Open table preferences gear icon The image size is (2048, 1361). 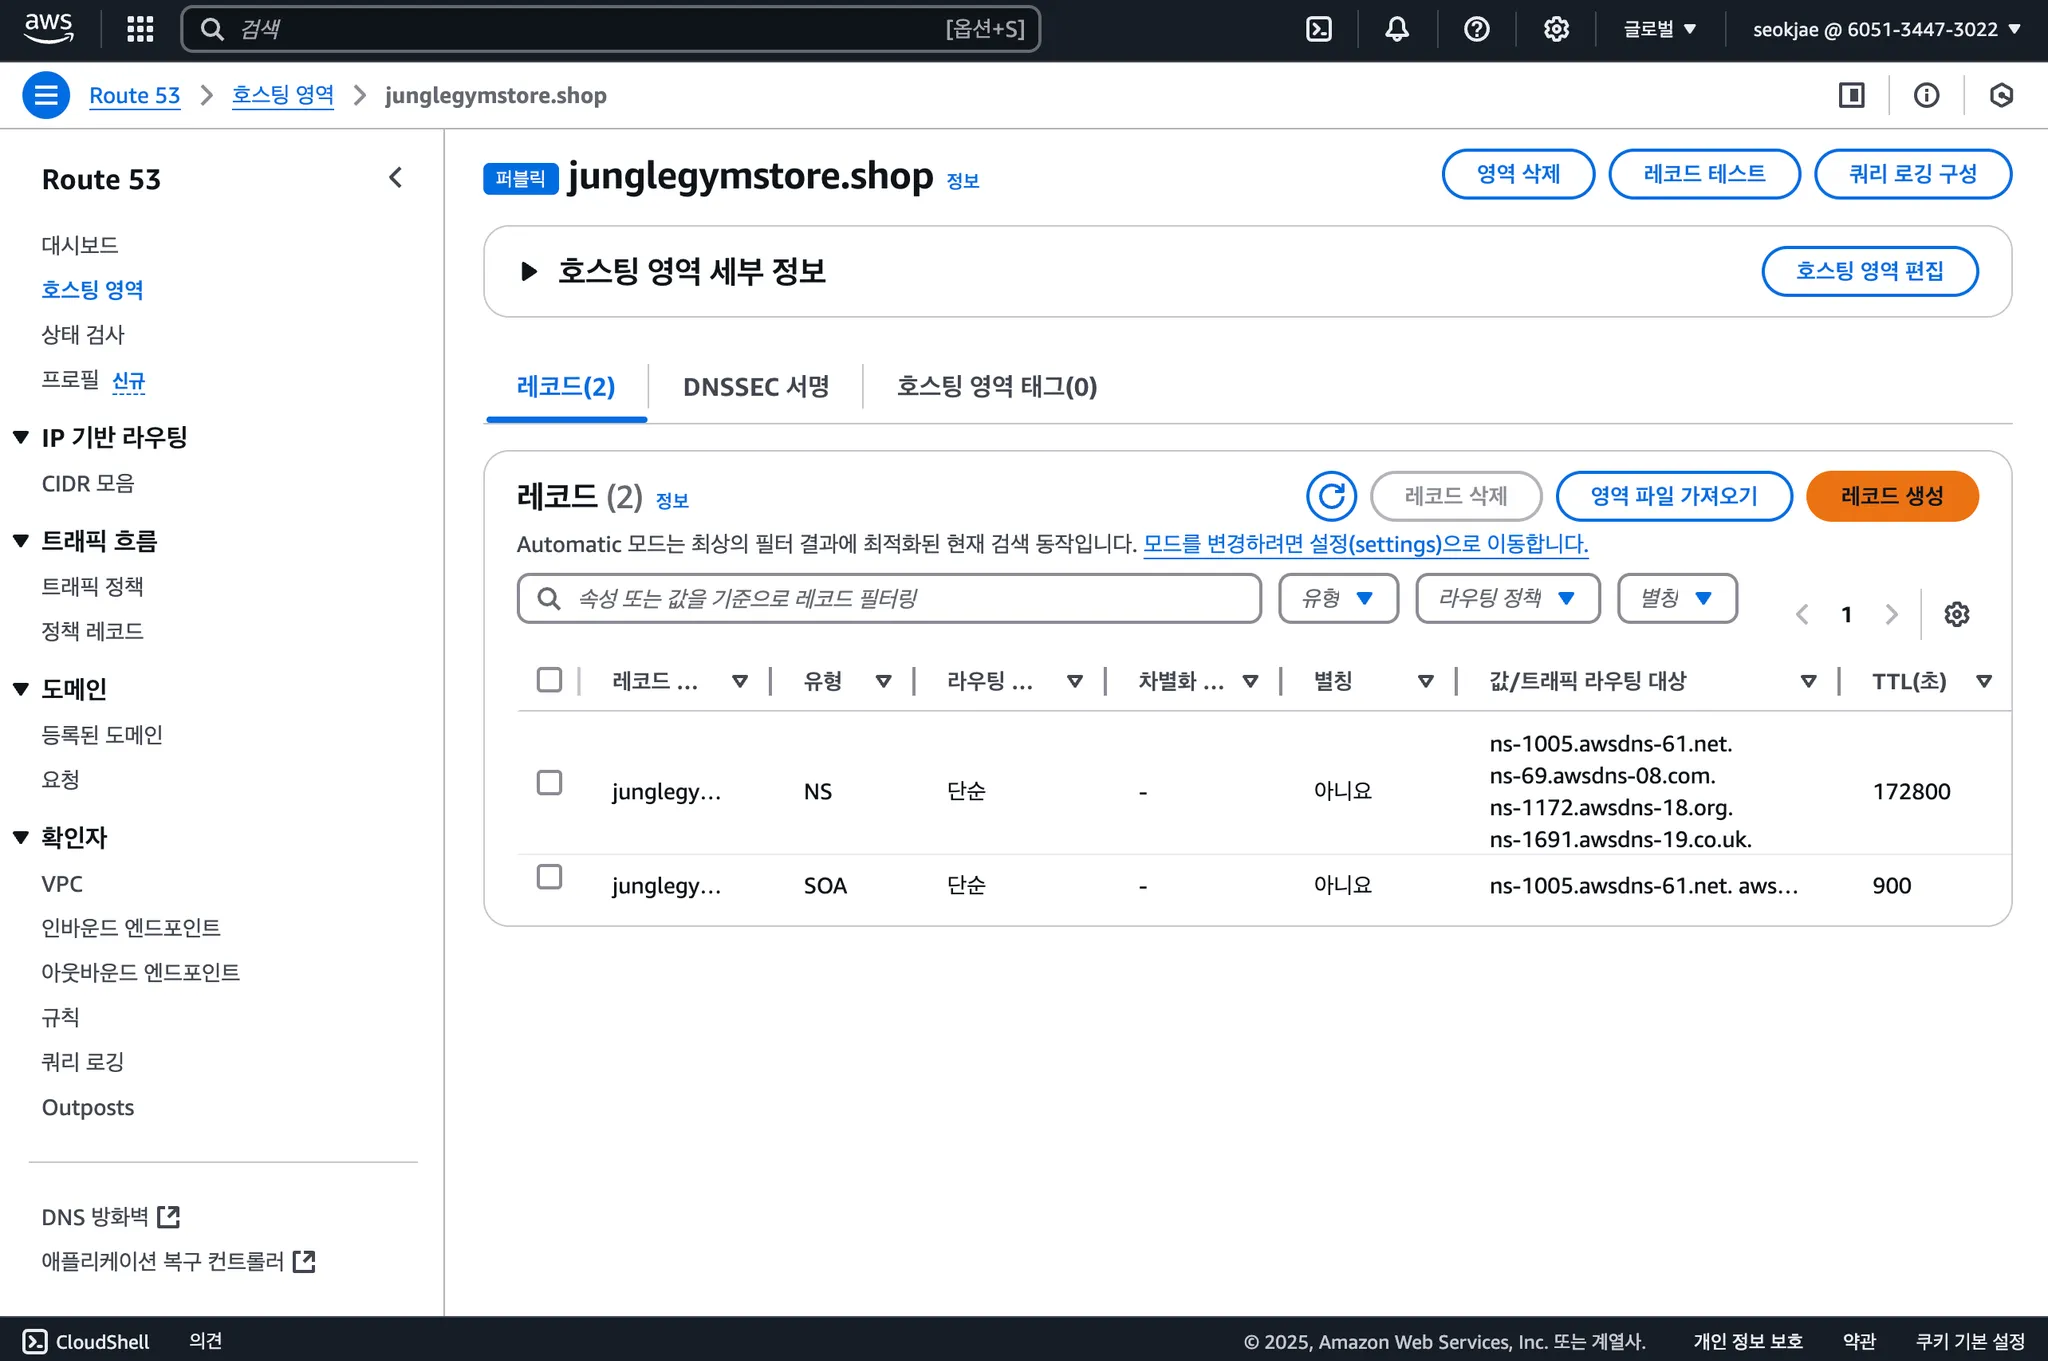coord(1956,614)
